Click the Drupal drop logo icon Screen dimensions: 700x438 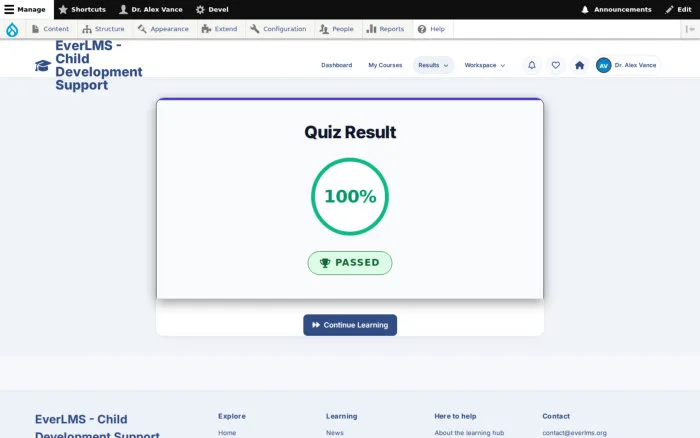12,29
